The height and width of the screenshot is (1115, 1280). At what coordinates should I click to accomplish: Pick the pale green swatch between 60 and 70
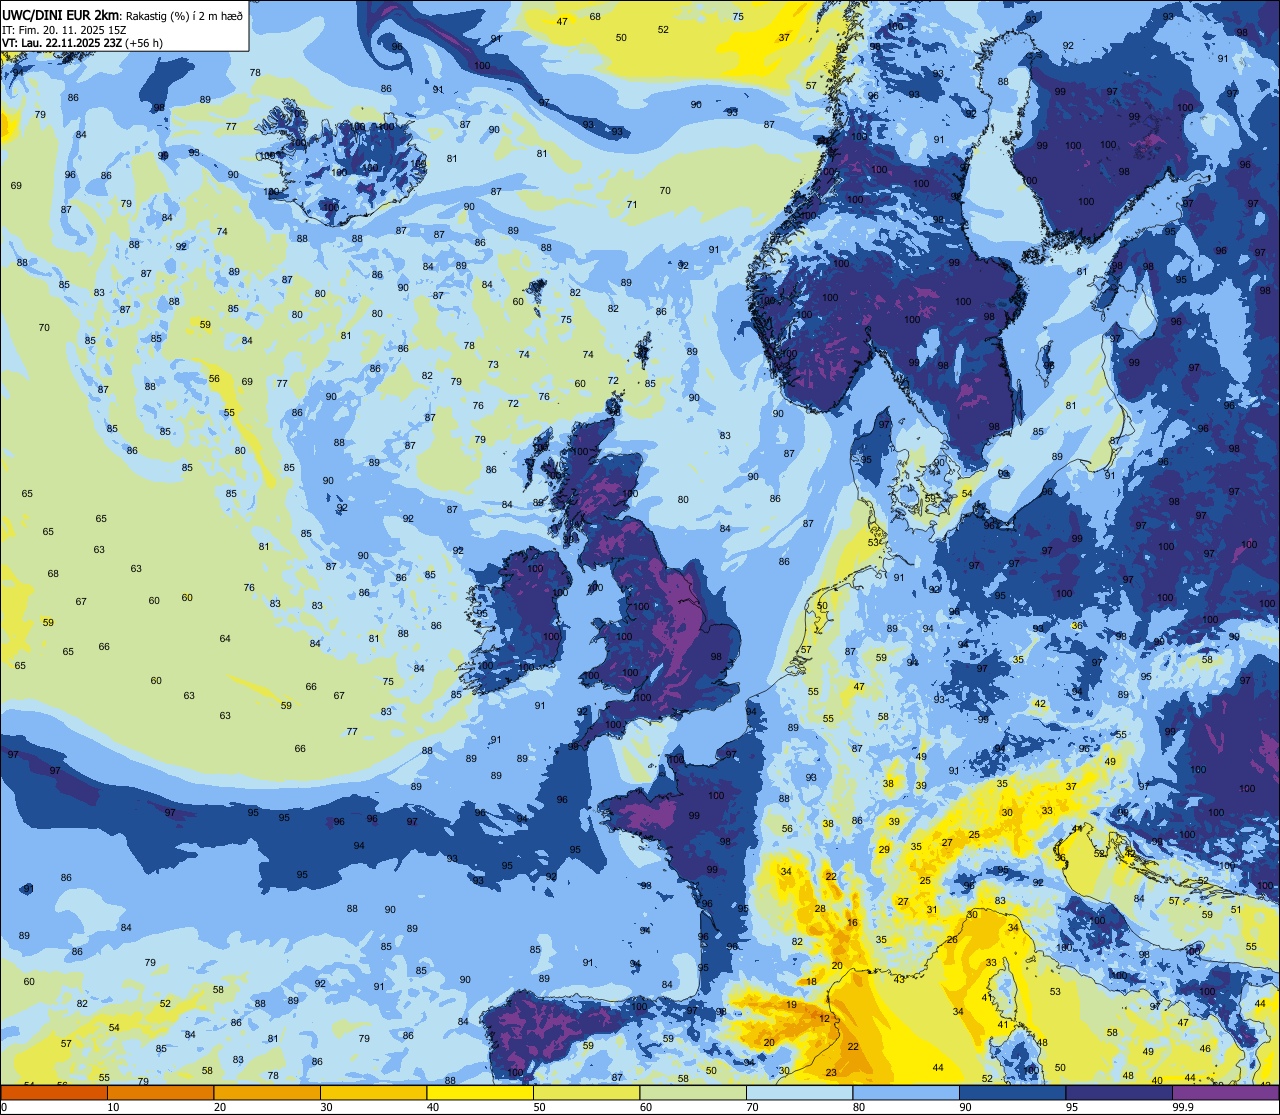(x=693, y=1092)
